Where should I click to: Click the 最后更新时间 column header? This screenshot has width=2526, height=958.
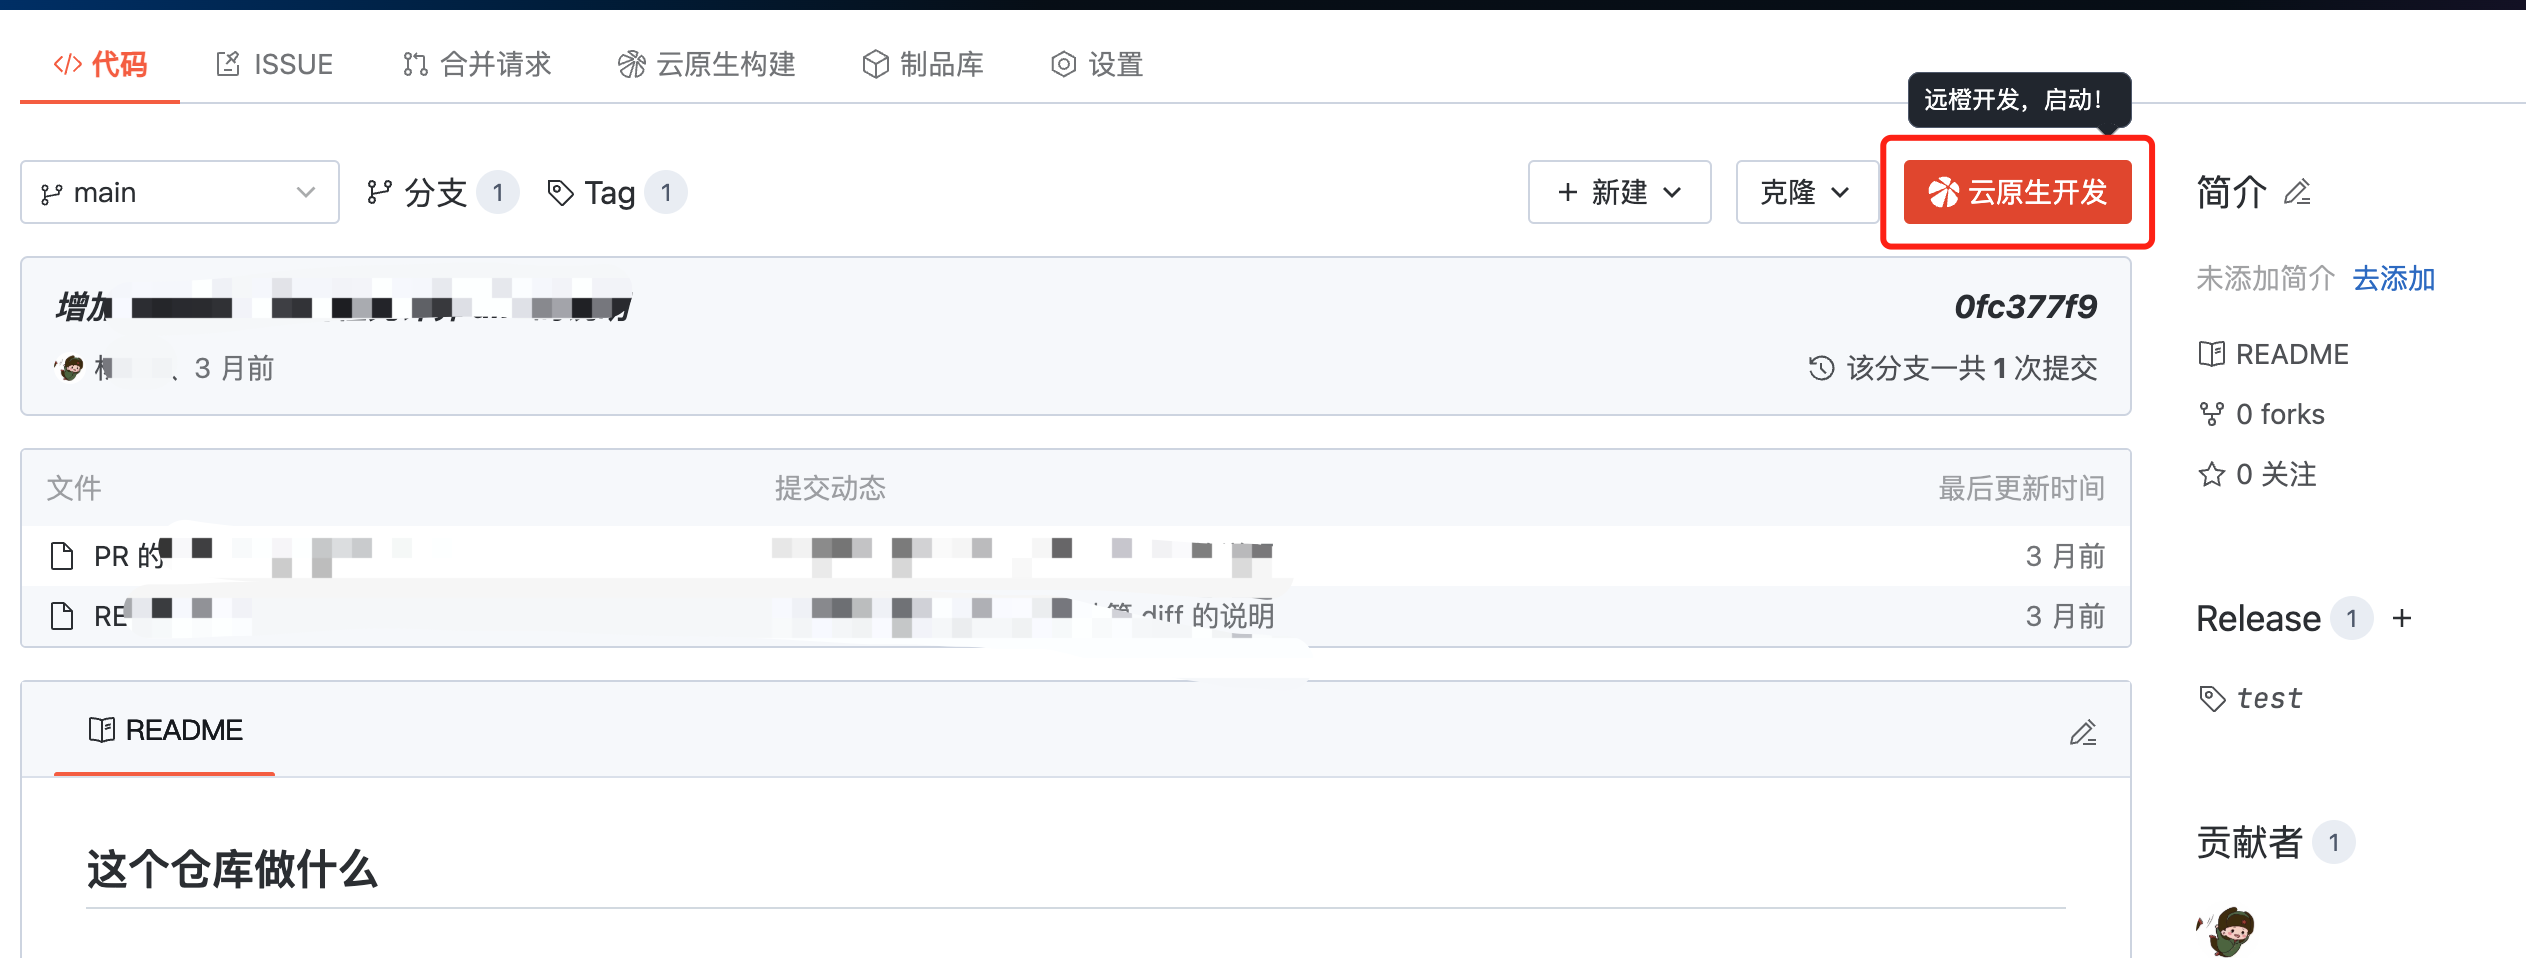[x=2021, y=488]
